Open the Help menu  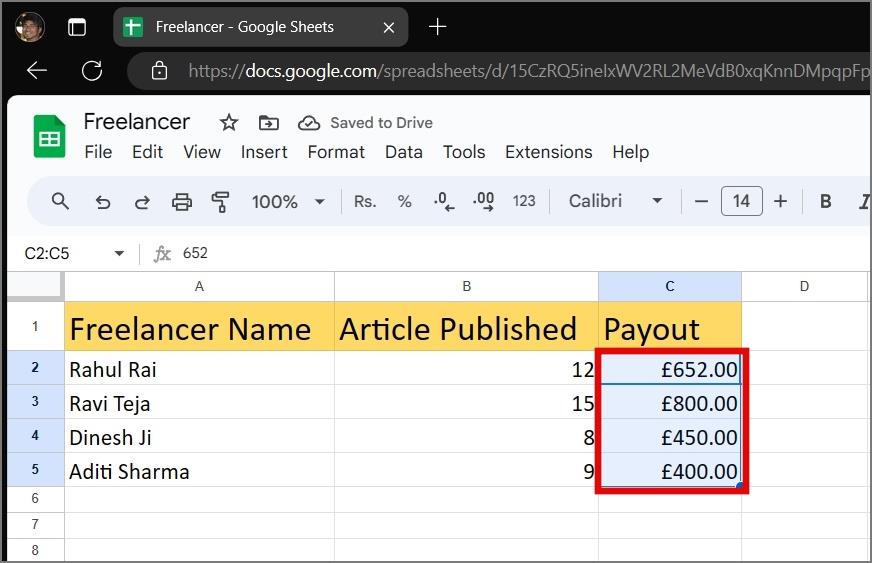631,152
